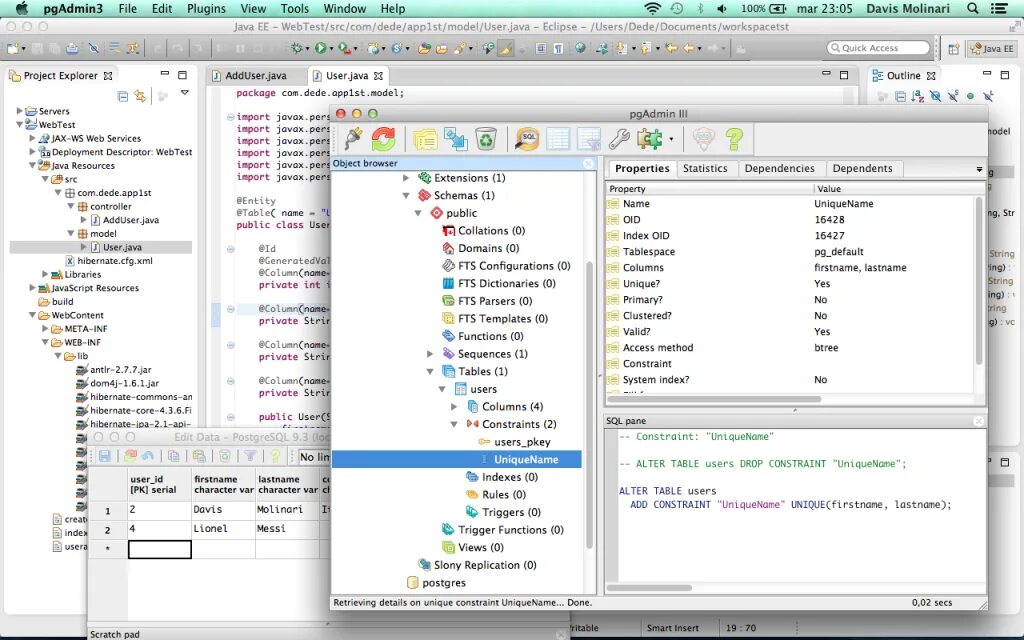
Task: Open the Plugins menu in menu bar
Action: click(x=206, y=8)
